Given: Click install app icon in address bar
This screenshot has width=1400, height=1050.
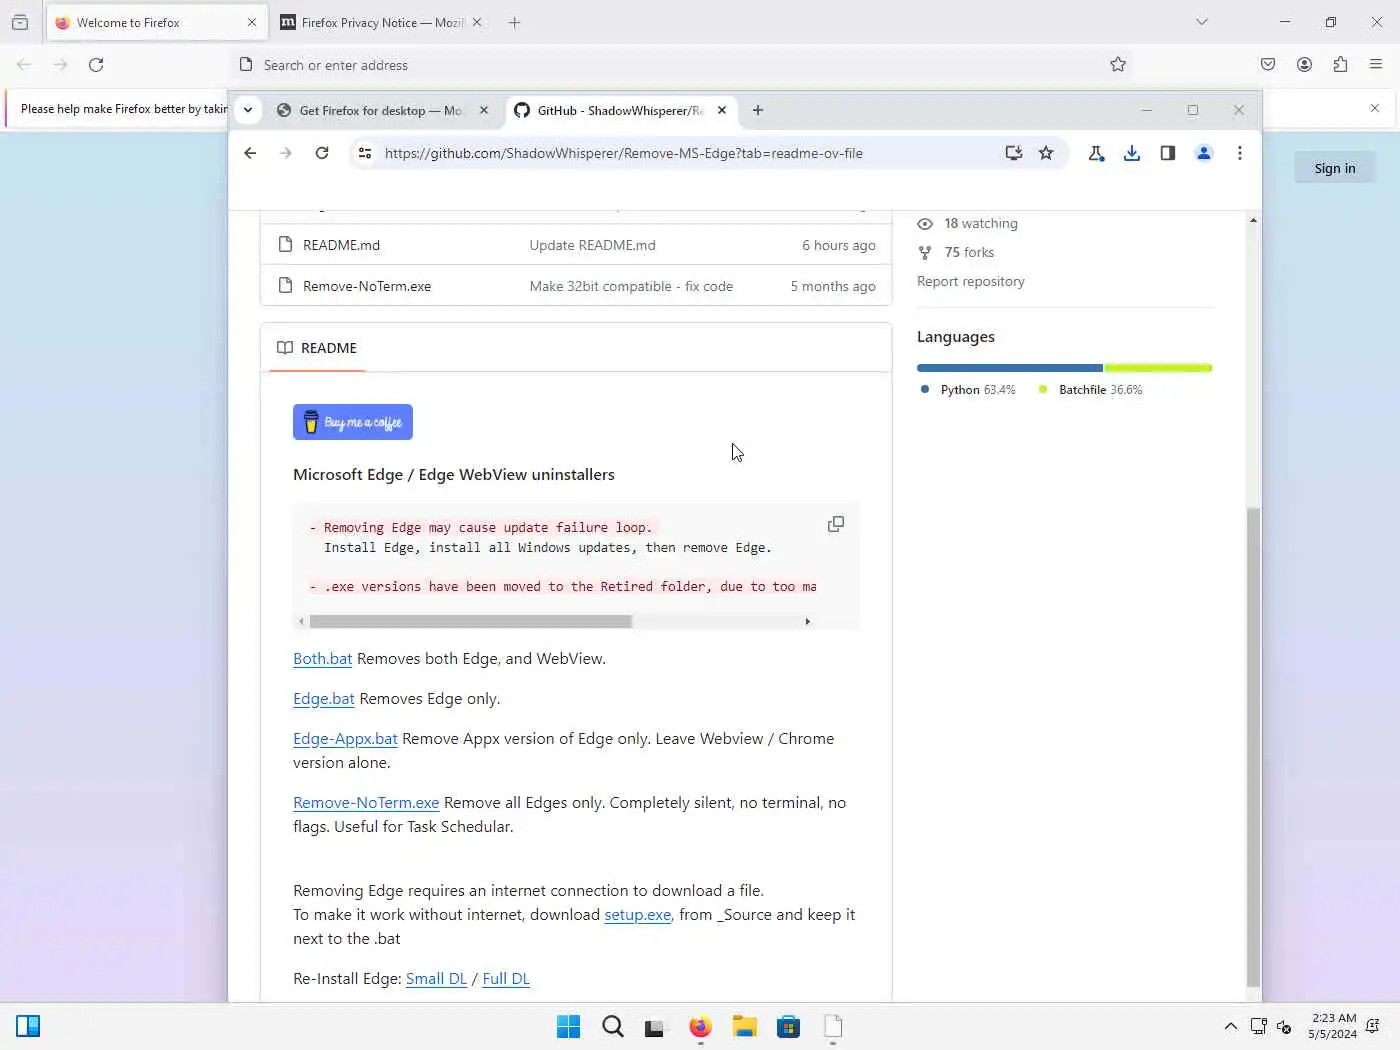Looking at the screenshot, I should (x=1014, y=153).
